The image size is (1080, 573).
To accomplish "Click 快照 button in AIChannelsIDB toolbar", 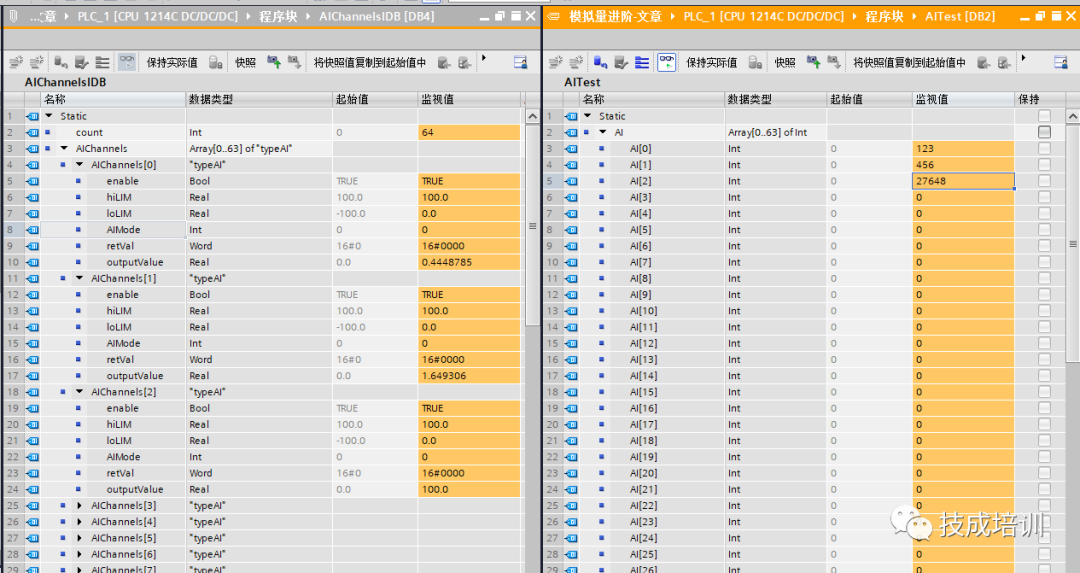I will tap(245, 63).
